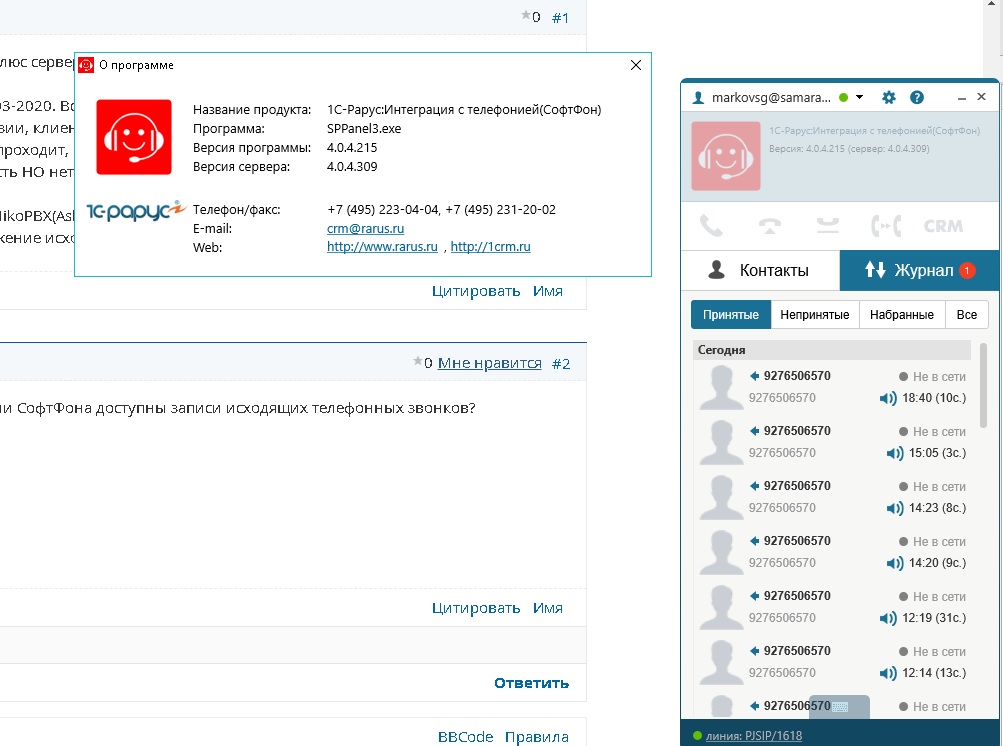Click the hold call icon

(828, 225)
